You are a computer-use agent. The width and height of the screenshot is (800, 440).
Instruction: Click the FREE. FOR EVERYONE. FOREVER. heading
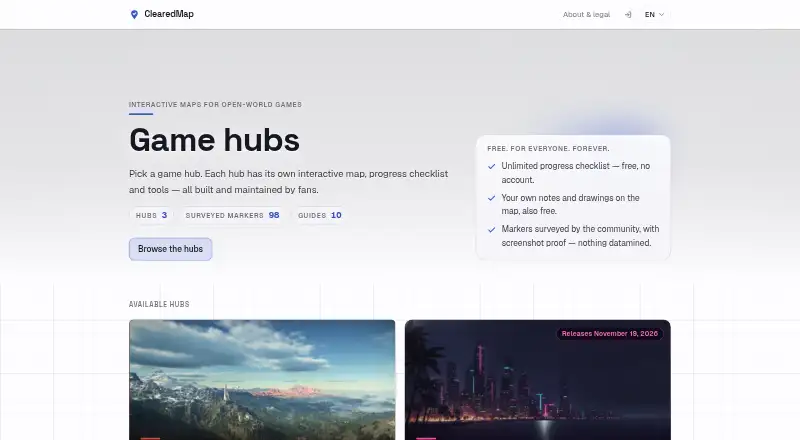point(548,149)
